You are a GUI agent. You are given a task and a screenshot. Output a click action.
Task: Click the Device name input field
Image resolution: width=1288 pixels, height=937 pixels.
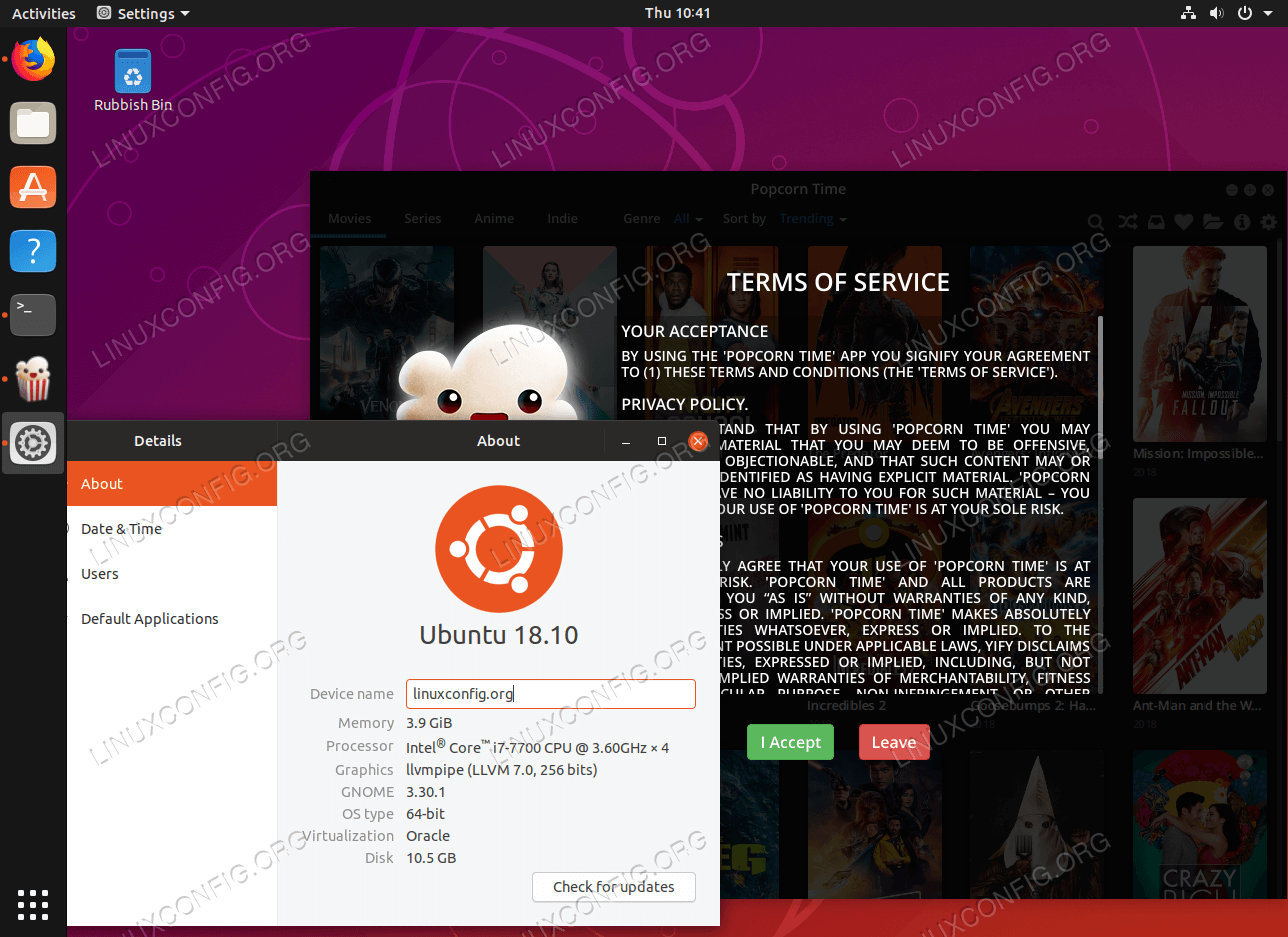click(551, 694)
